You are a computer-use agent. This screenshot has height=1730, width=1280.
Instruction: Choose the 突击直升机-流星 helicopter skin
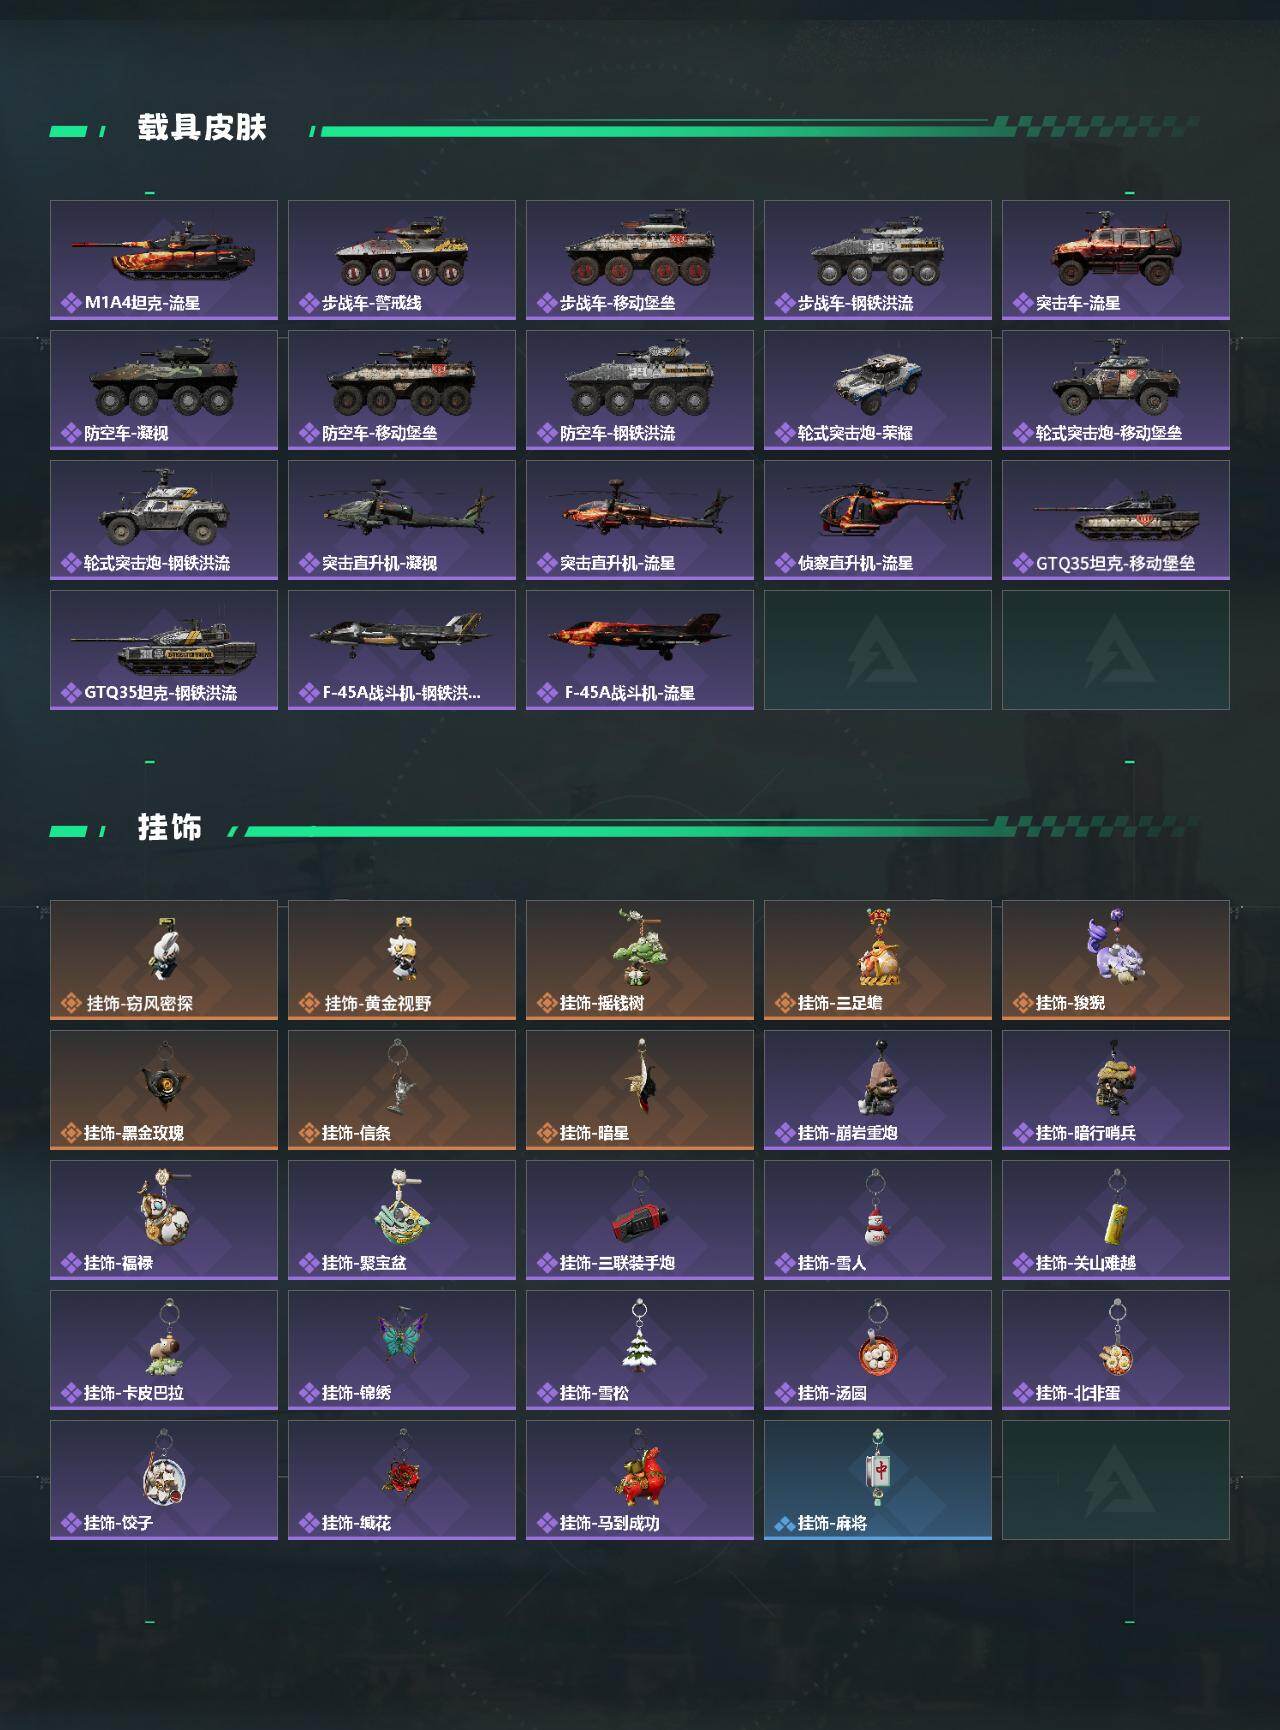coord(640,520)
